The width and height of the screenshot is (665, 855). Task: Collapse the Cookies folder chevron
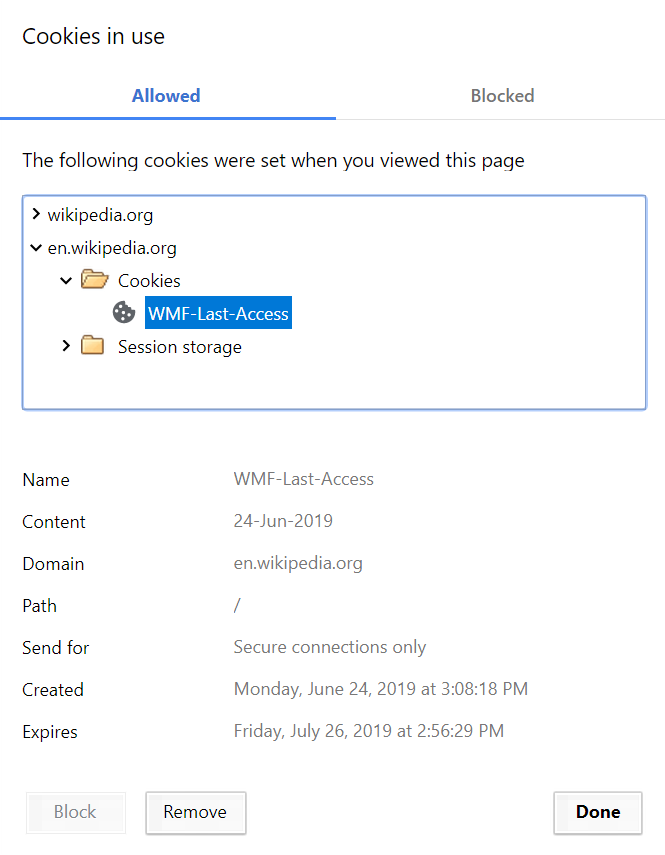point(66,281)
